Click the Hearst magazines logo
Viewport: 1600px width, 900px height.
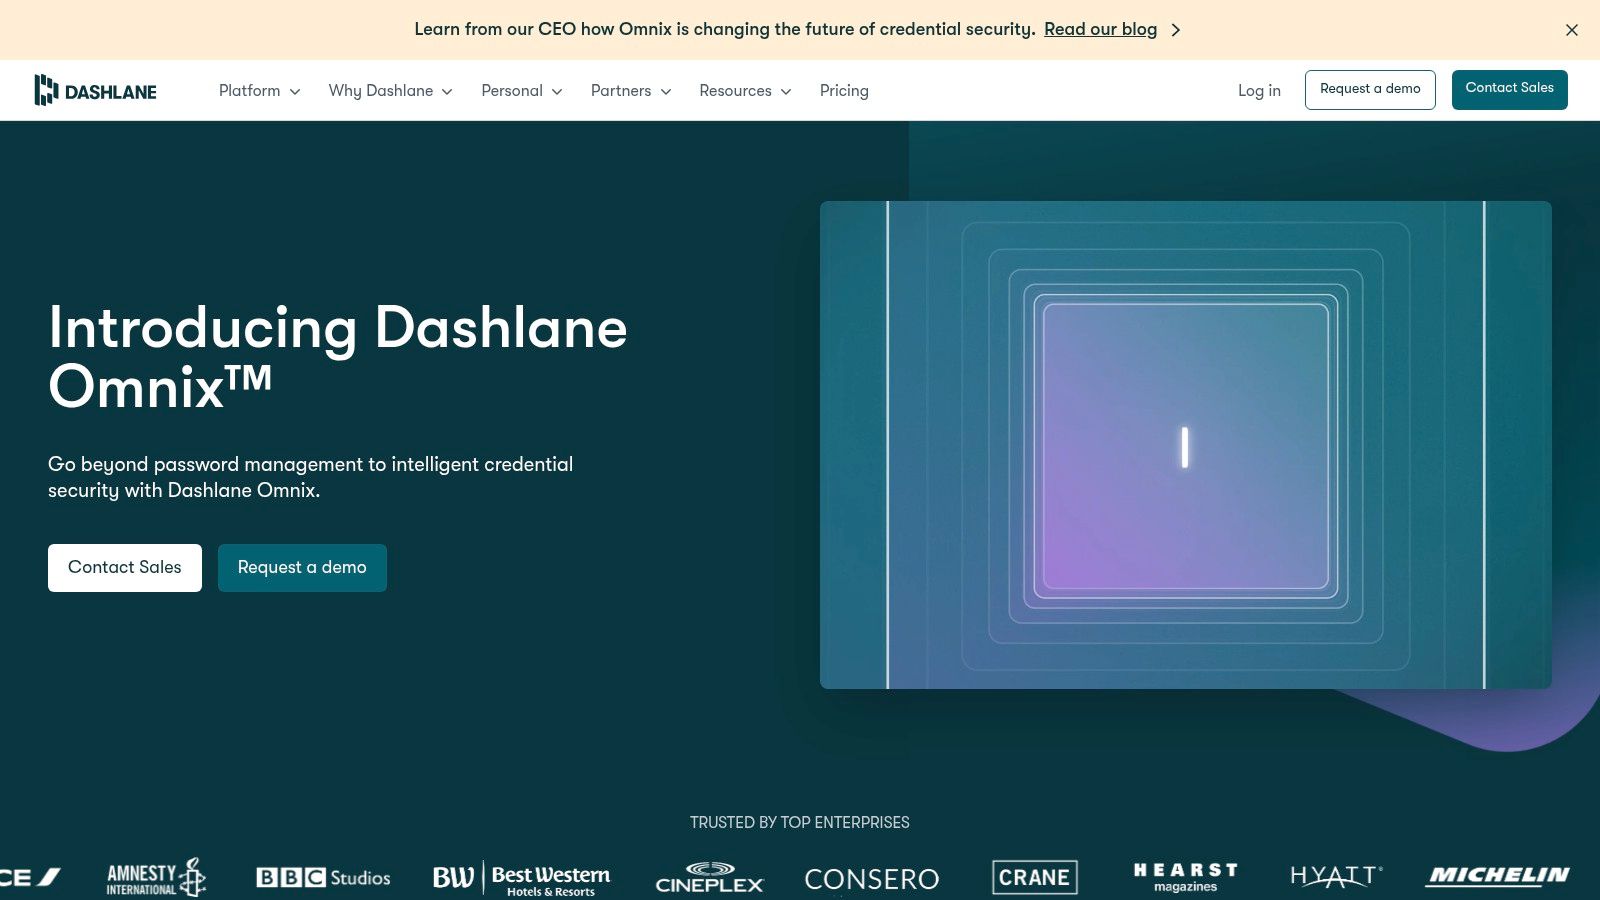(x=1186, y=877)
